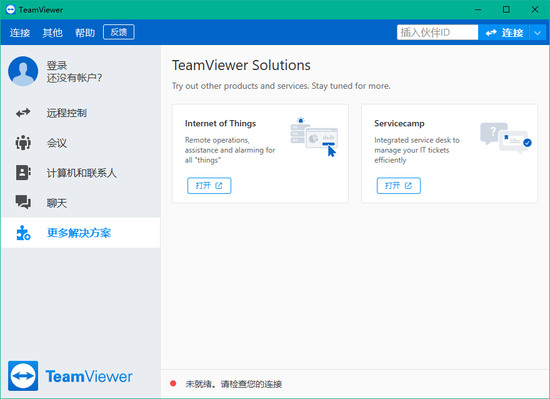Open the 其他 menu
The width and height of the screenshot is (550, 399).
53,33
